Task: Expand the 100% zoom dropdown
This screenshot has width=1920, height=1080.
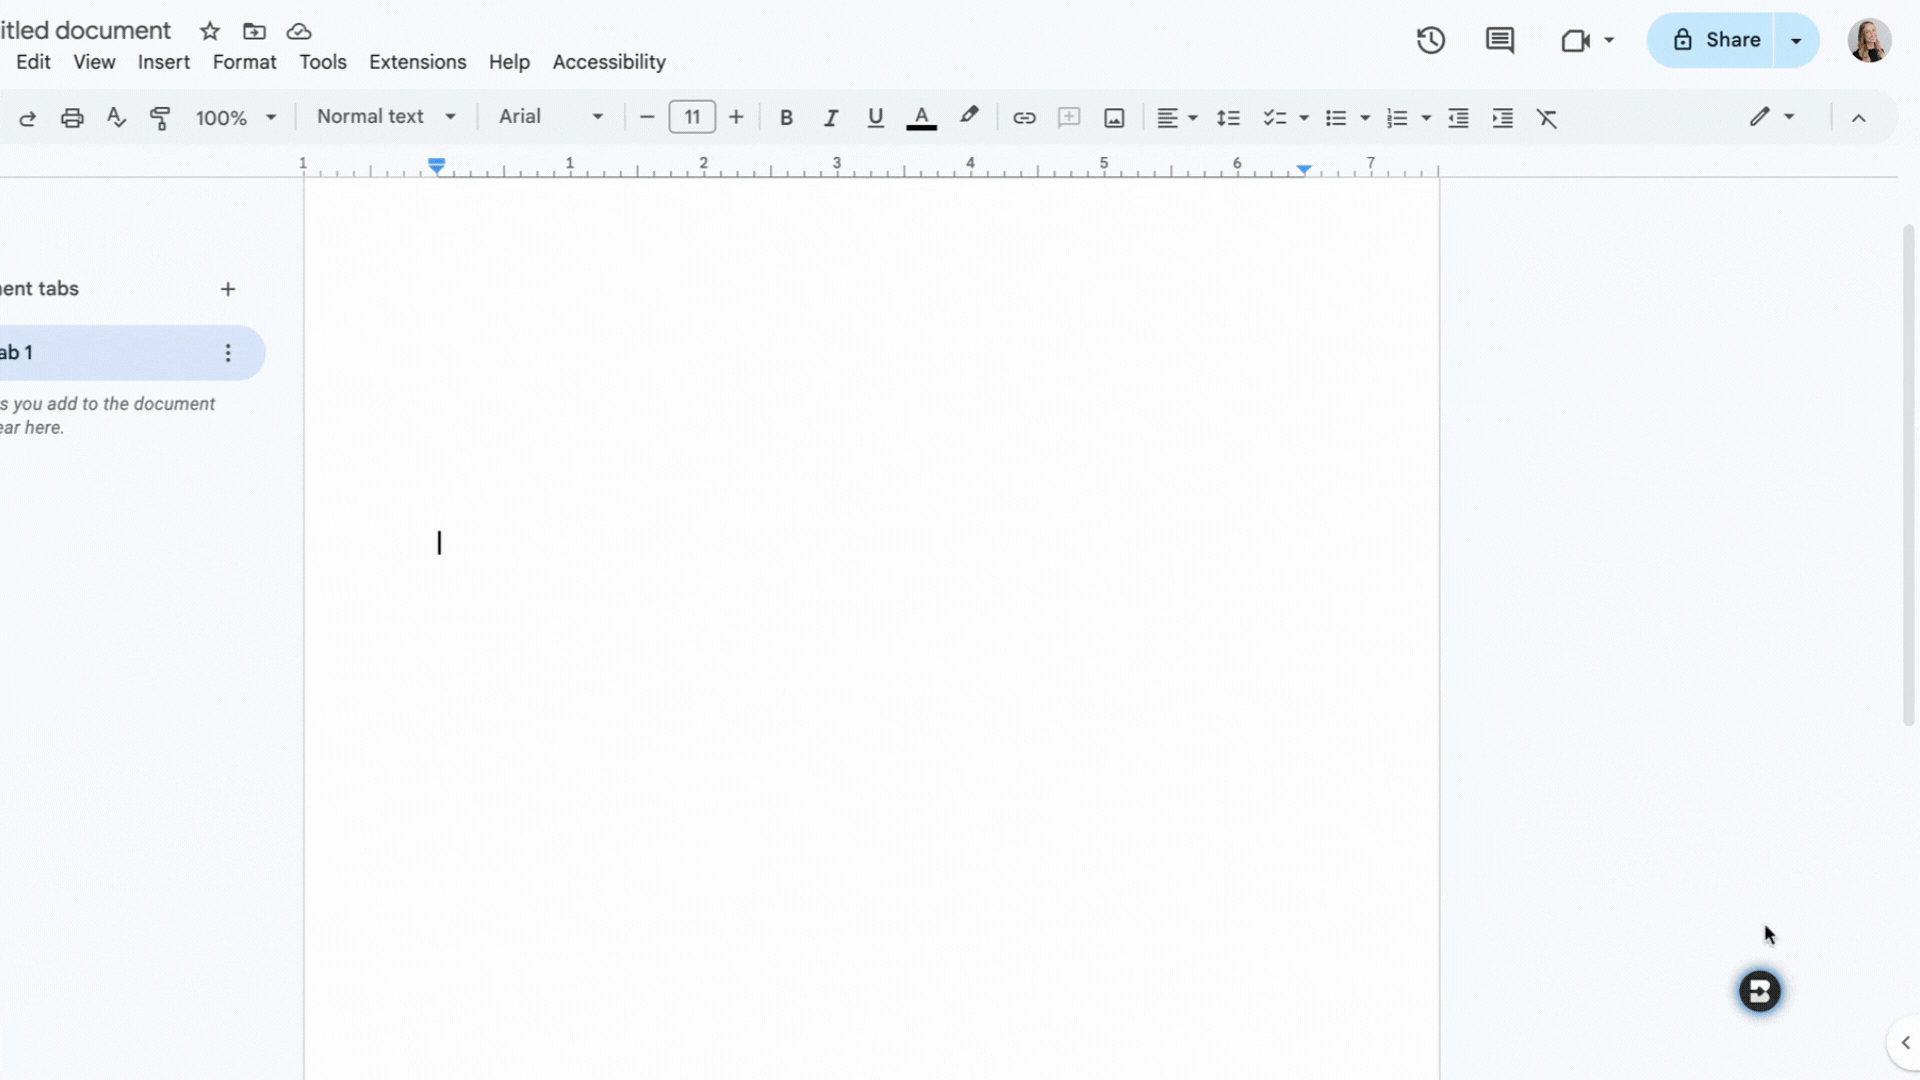Action: tap(236, 118)
